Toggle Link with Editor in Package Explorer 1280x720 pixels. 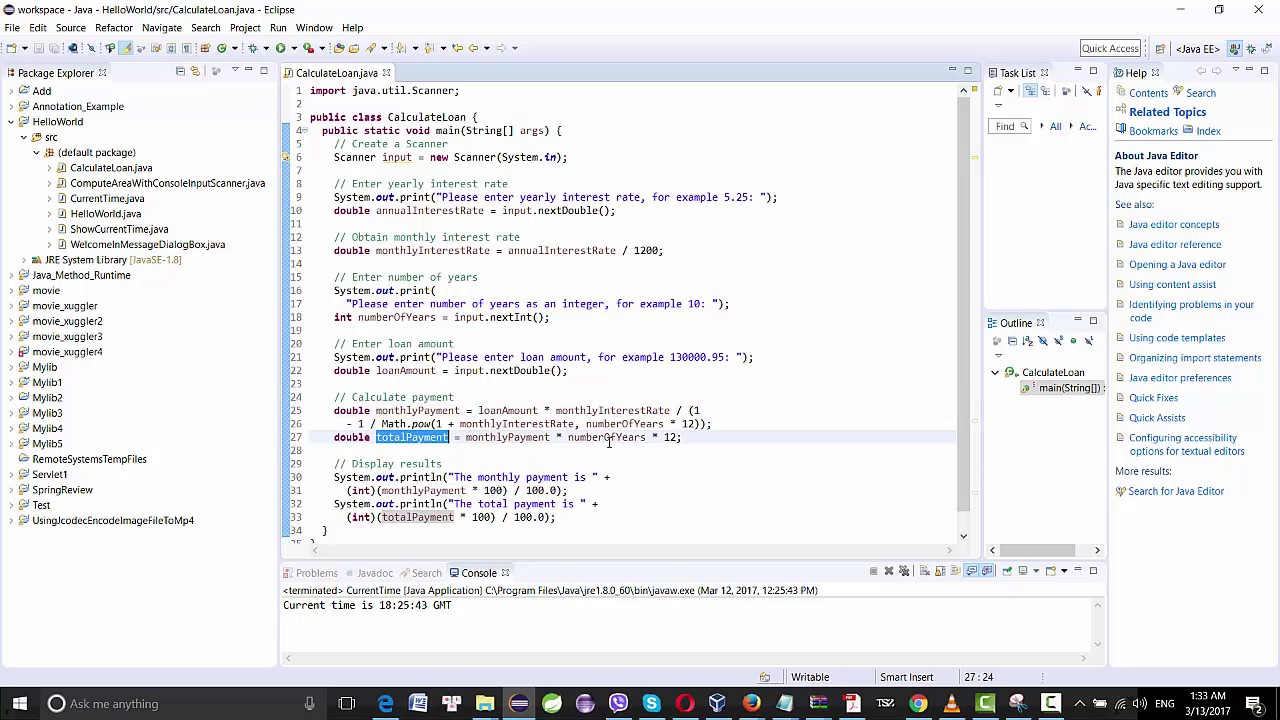tap(195, 71)
